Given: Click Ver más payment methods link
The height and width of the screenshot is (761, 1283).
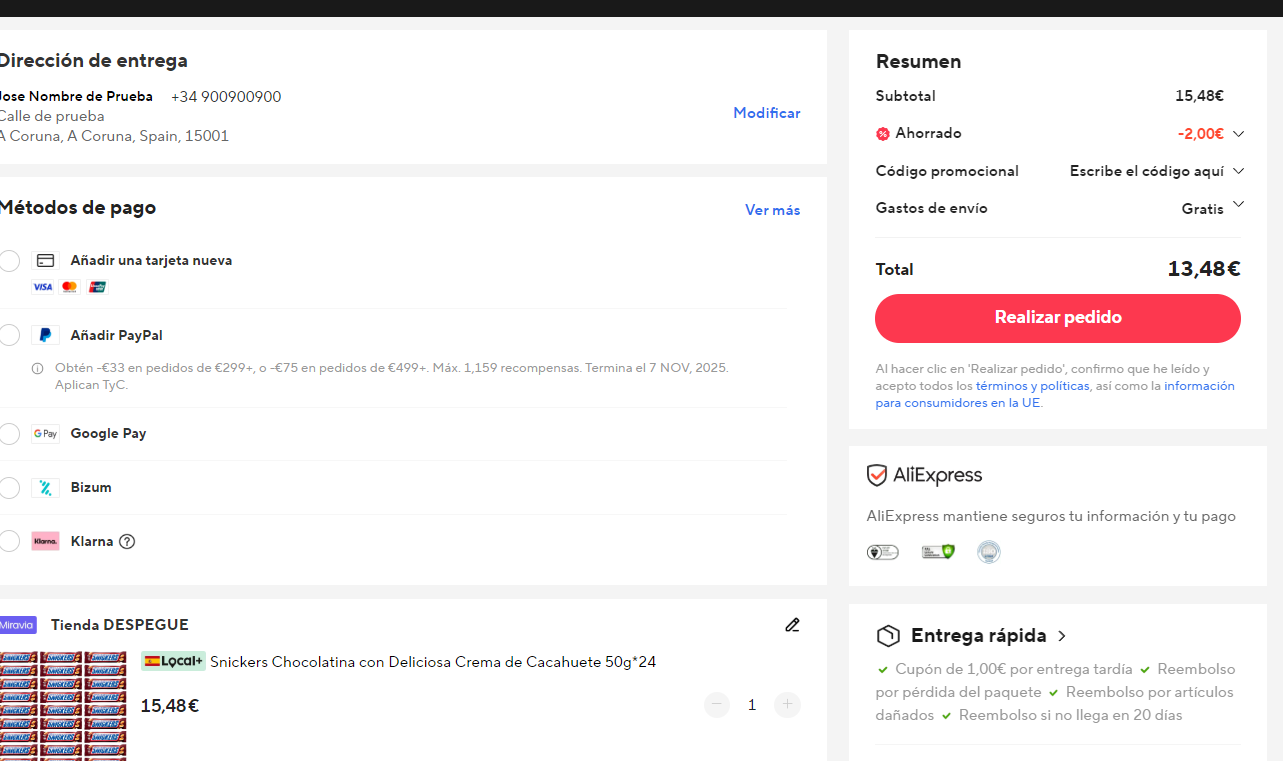Looking at the screenshot, I should click(x=773, y=210).
